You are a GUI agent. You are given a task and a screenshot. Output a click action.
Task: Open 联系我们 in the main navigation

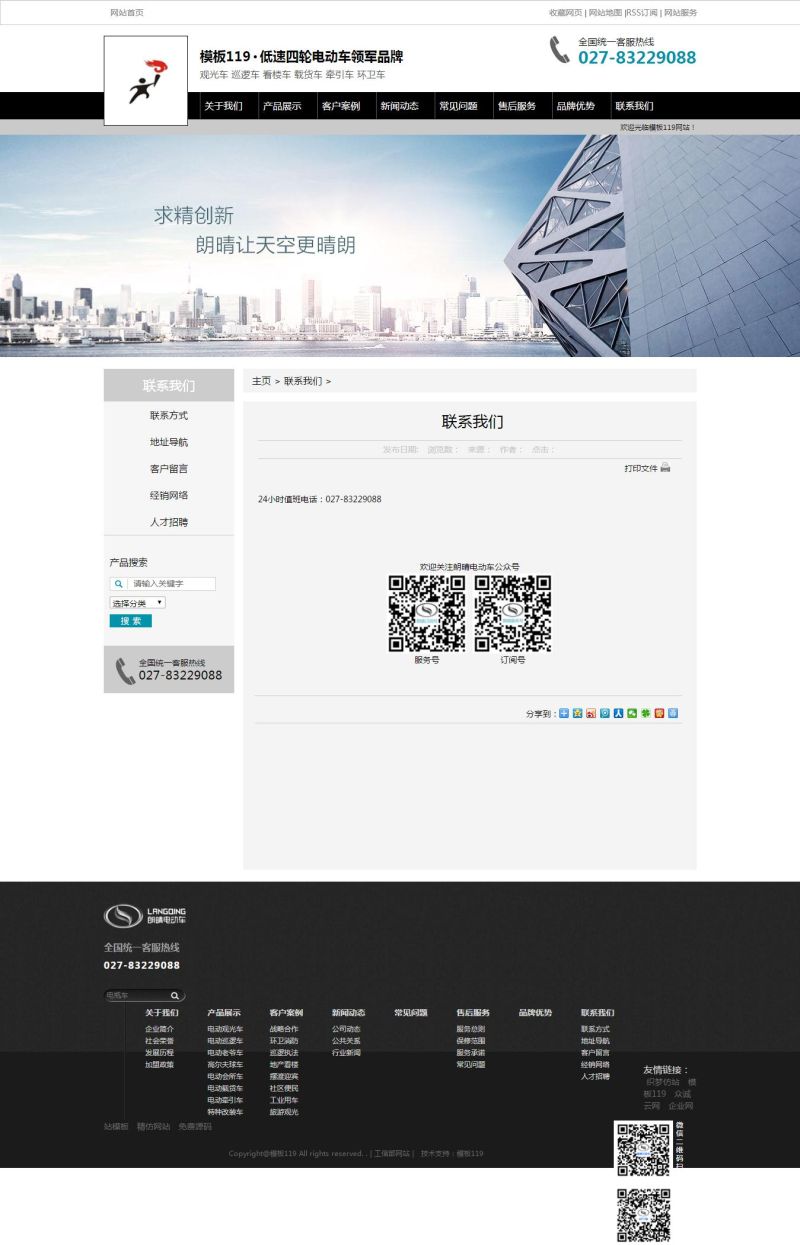click(x=634, y=106)
